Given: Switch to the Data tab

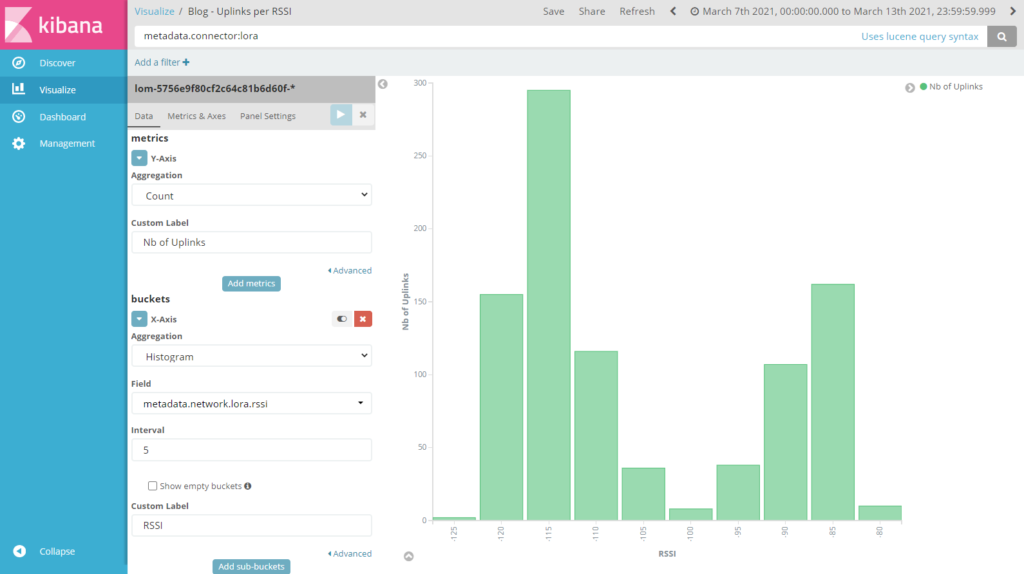Looking at the screenshot, I should (144, 116).
